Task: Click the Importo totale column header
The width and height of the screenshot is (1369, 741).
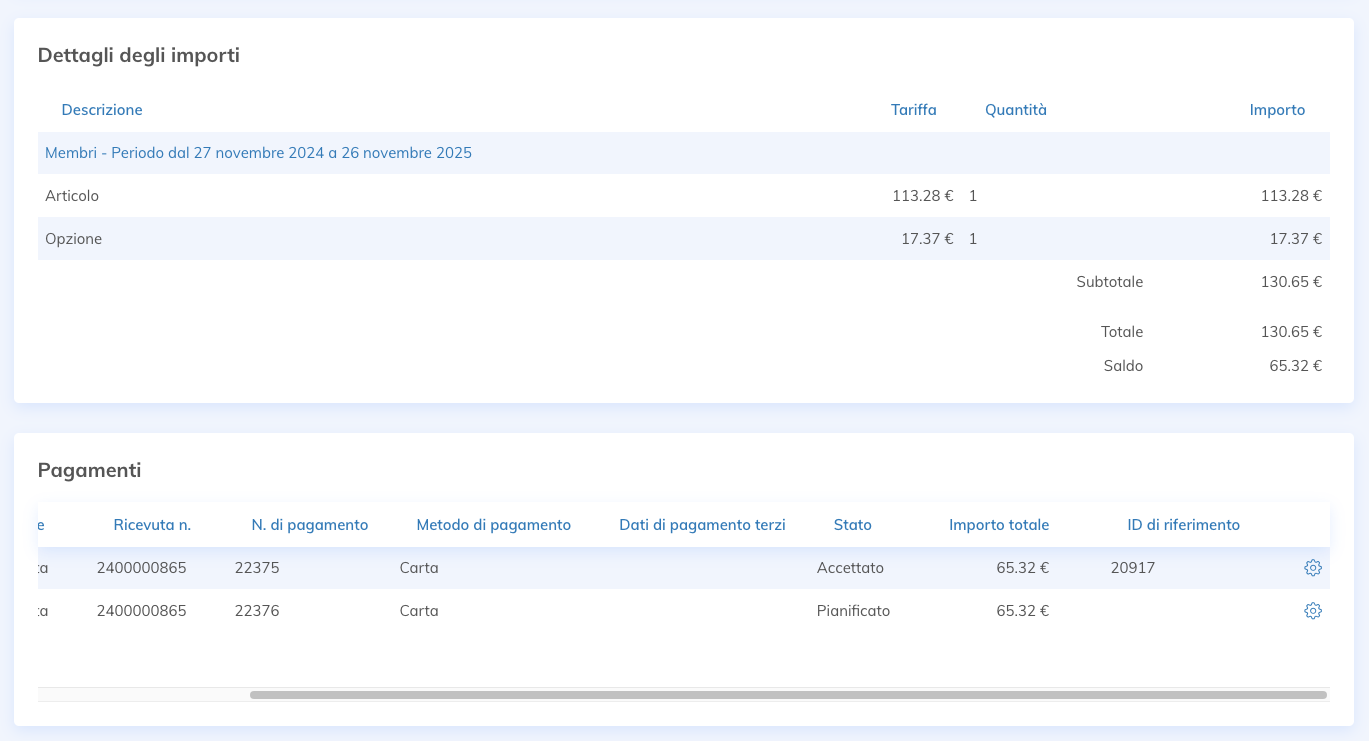Action: point(998,525)
